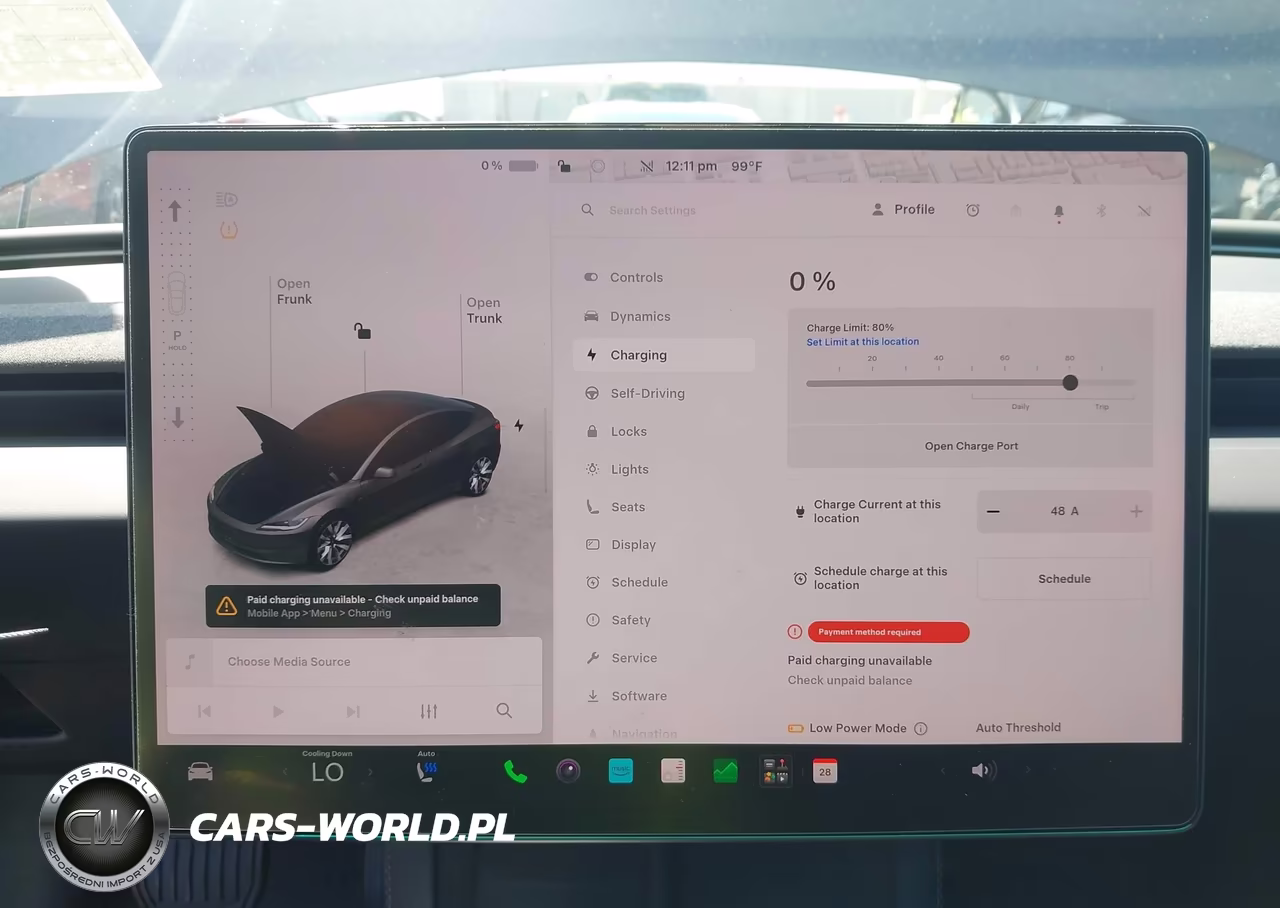Open the media equalizer sliders icon
The image size is (1280, 908).
coord(429,711)
